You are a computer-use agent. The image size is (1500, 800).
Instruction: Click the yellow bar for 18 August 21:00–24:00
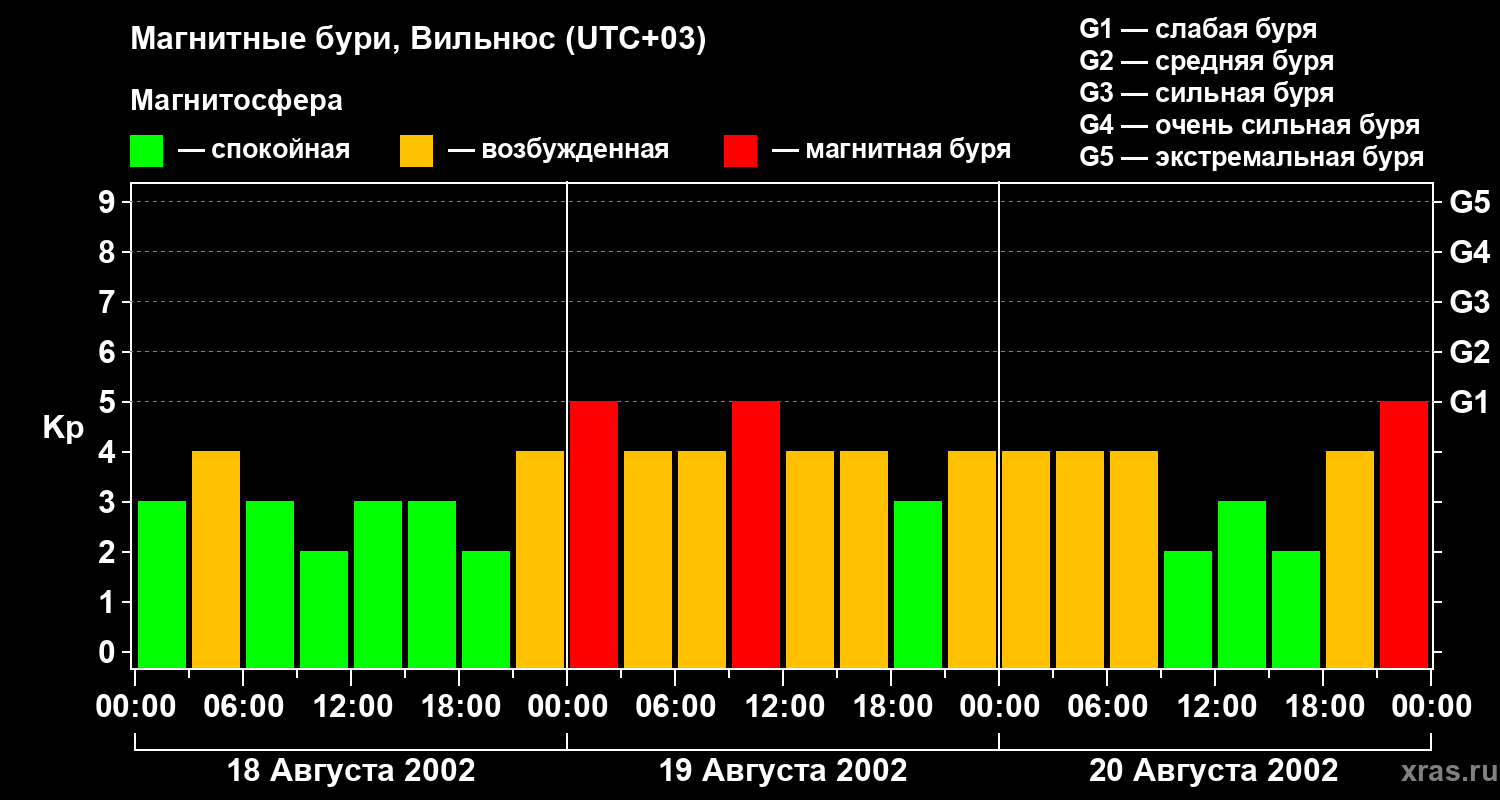tap(540, 559)
